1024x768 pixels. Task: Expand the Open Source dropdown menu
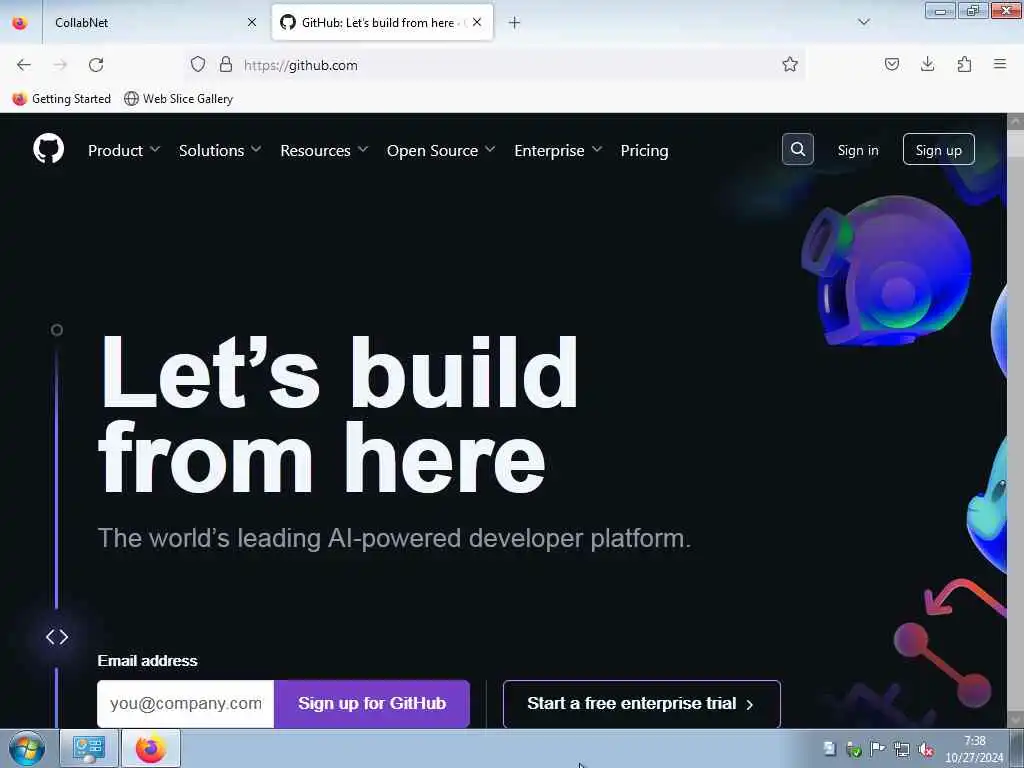coord(441,150)
